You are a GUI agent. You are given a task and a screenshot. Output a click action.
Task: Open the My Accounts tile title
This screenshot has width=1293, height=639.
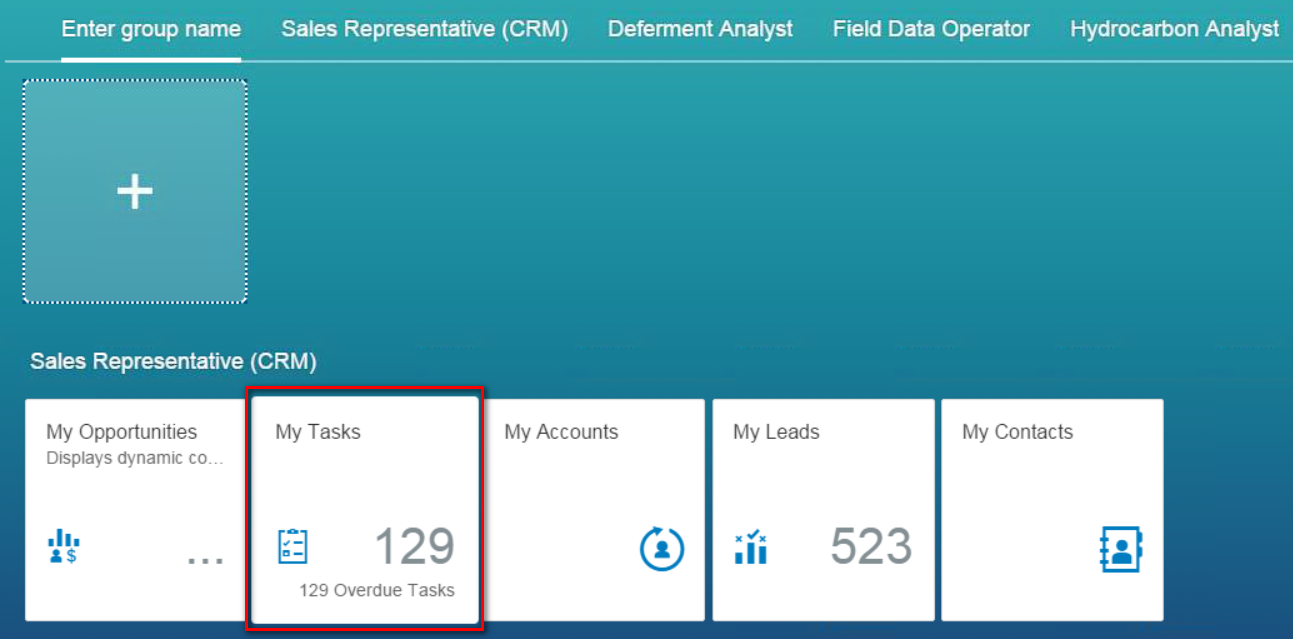coord(561,432)
